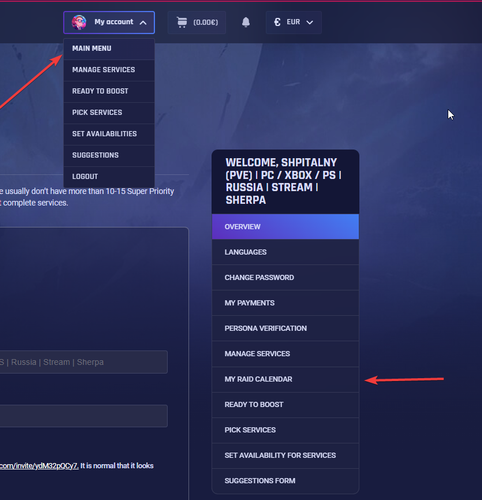482x500 pixels.
Task: Log out via the Logout entry
Action: [x=109, y=177]
